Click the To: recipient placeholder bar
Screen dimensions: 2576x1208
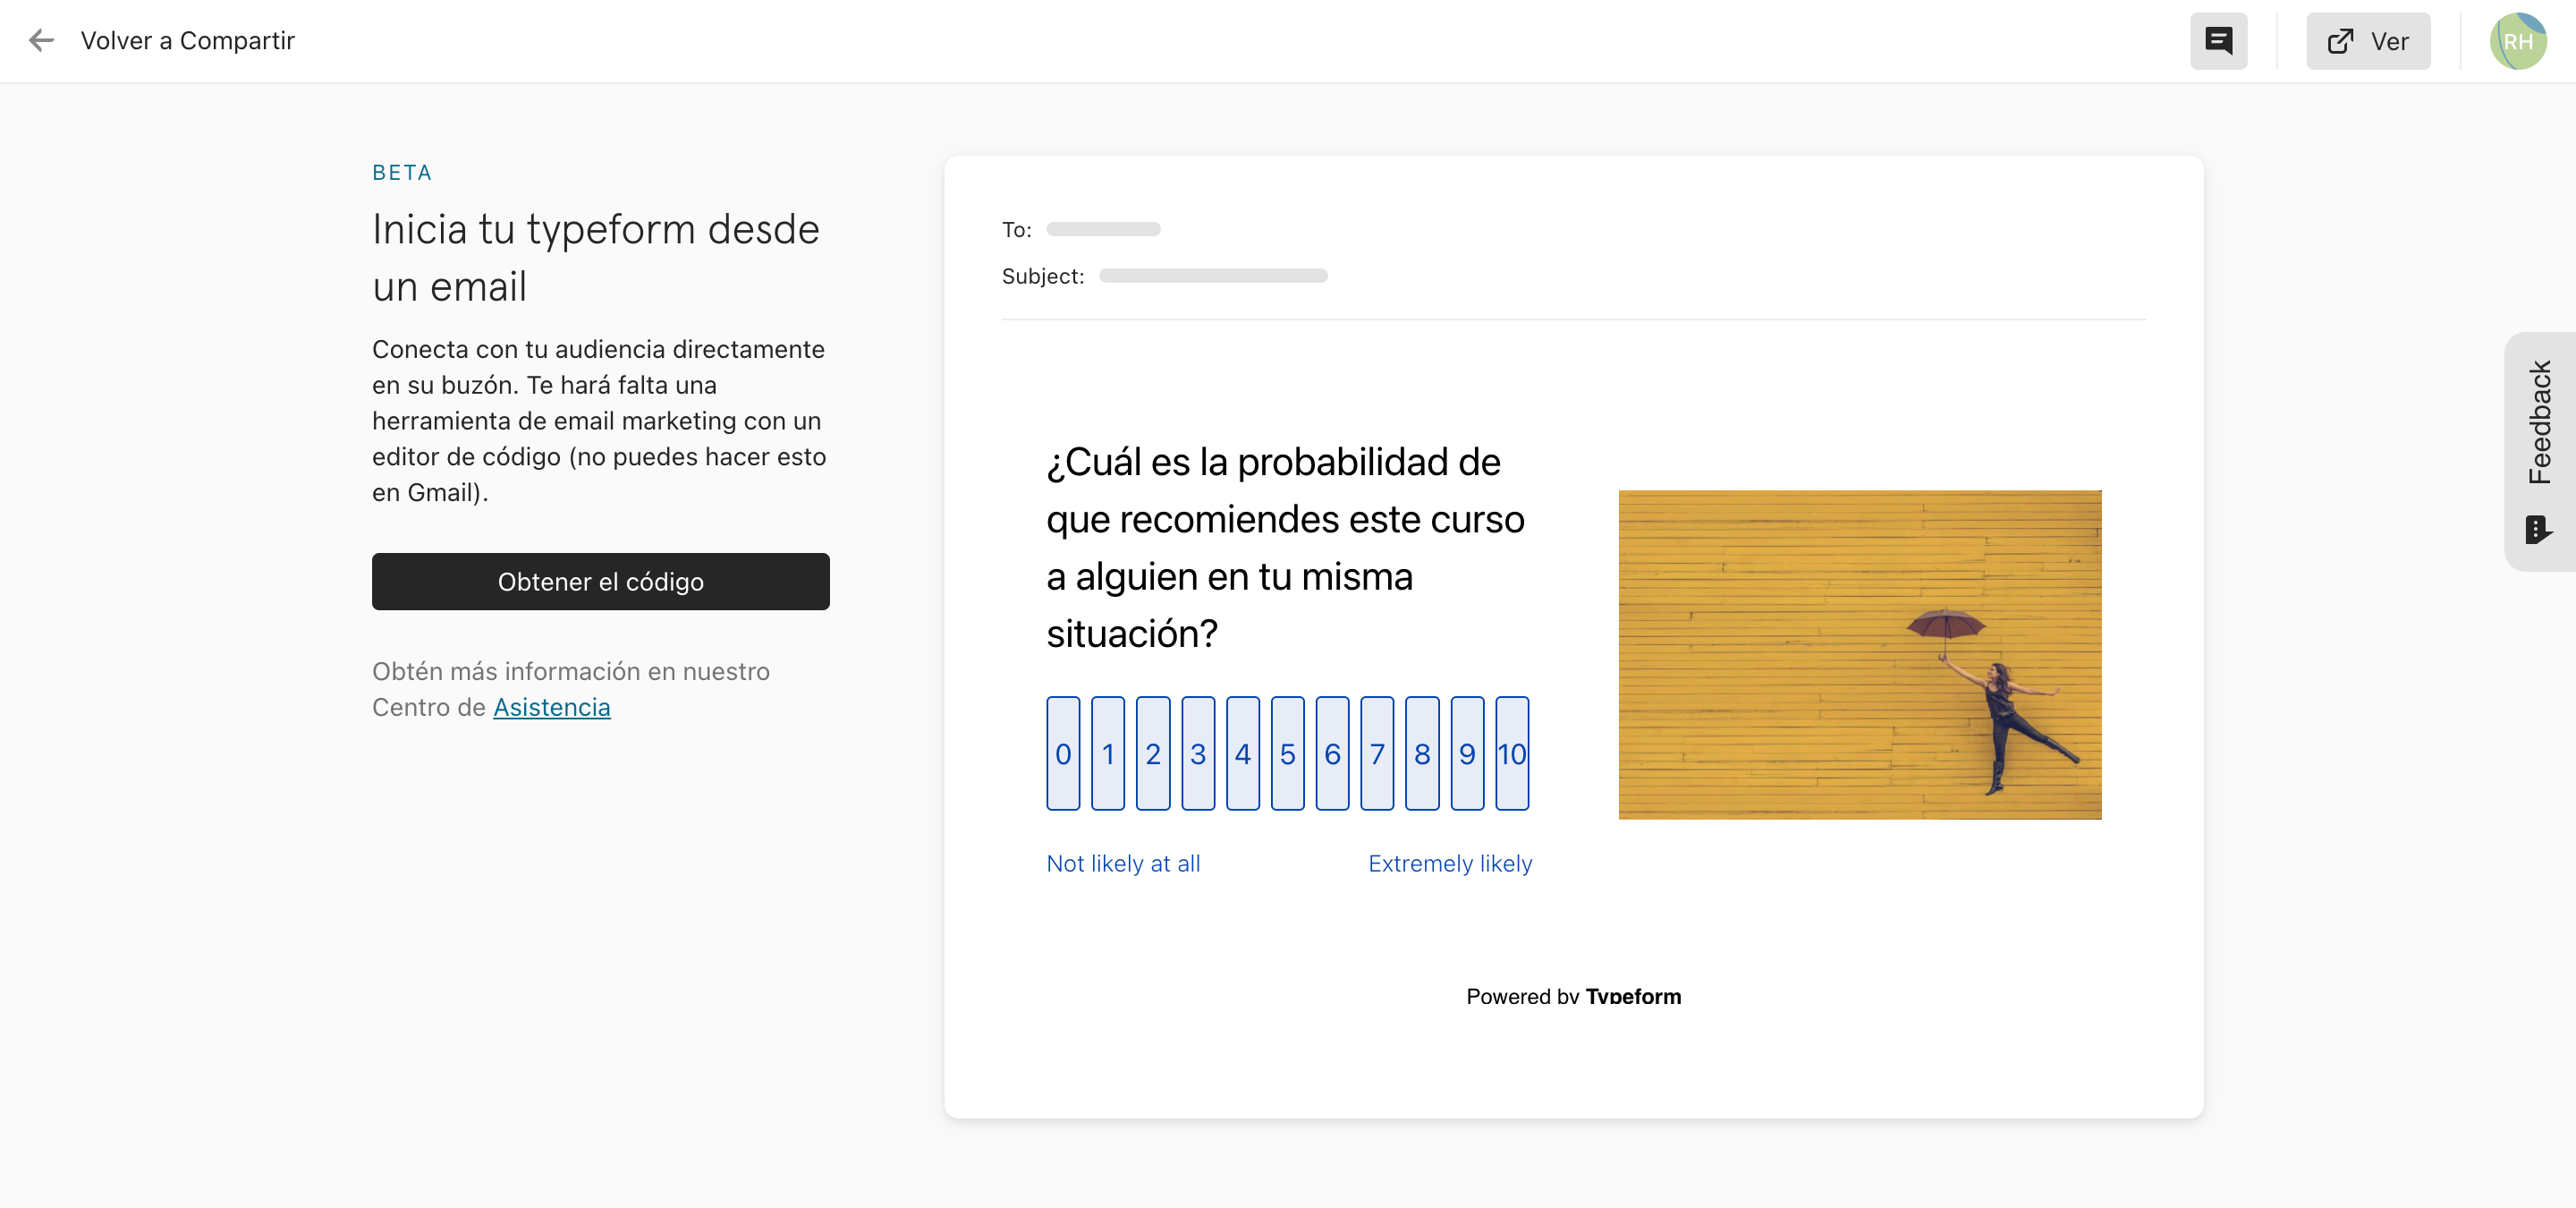point(1103,229)
